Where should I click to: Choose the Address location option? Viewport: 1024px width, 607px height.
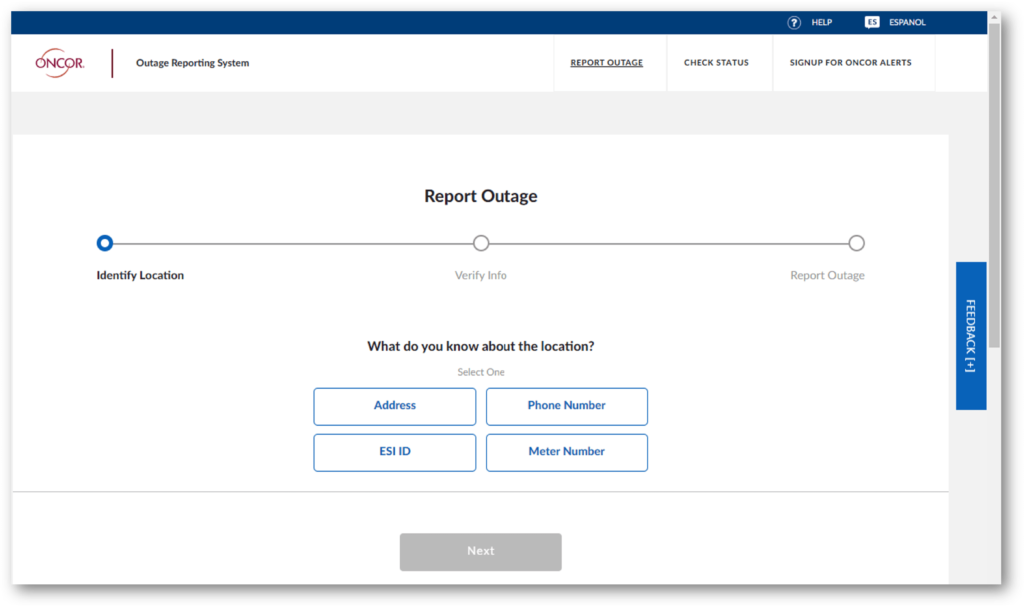pos(395,406)
